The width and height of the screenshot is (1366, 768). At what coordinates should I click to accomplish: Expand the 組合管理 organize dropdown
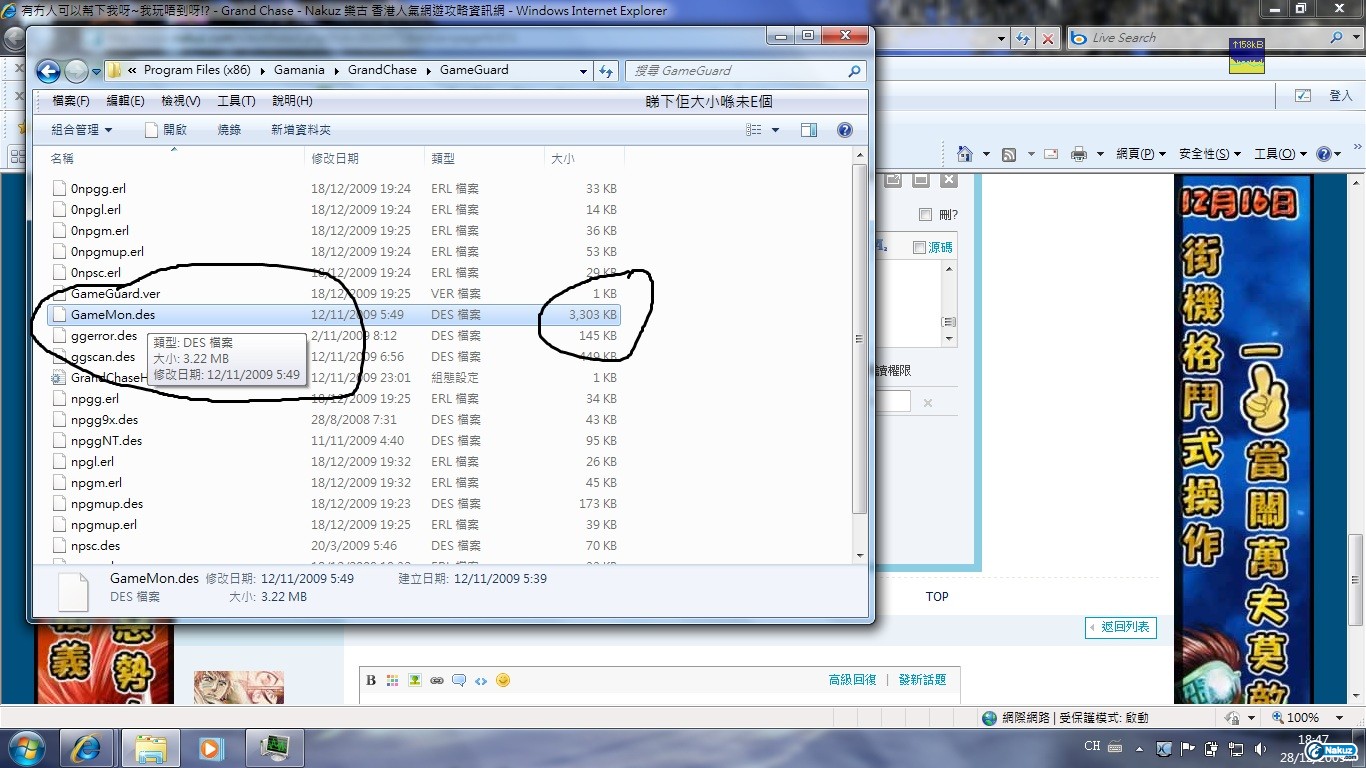tap(82, 130)
